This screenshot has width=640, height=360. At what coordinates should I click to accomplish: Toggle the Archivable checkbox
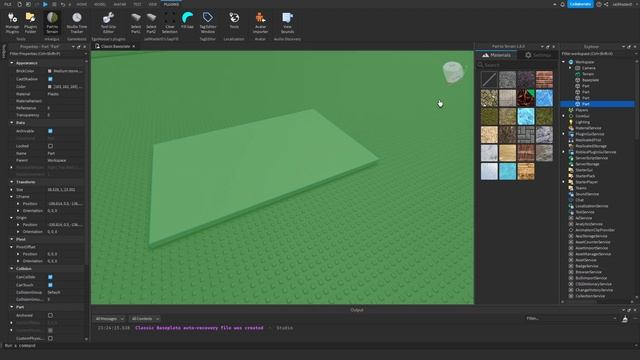pyautogui.click(x=50, y=131)
